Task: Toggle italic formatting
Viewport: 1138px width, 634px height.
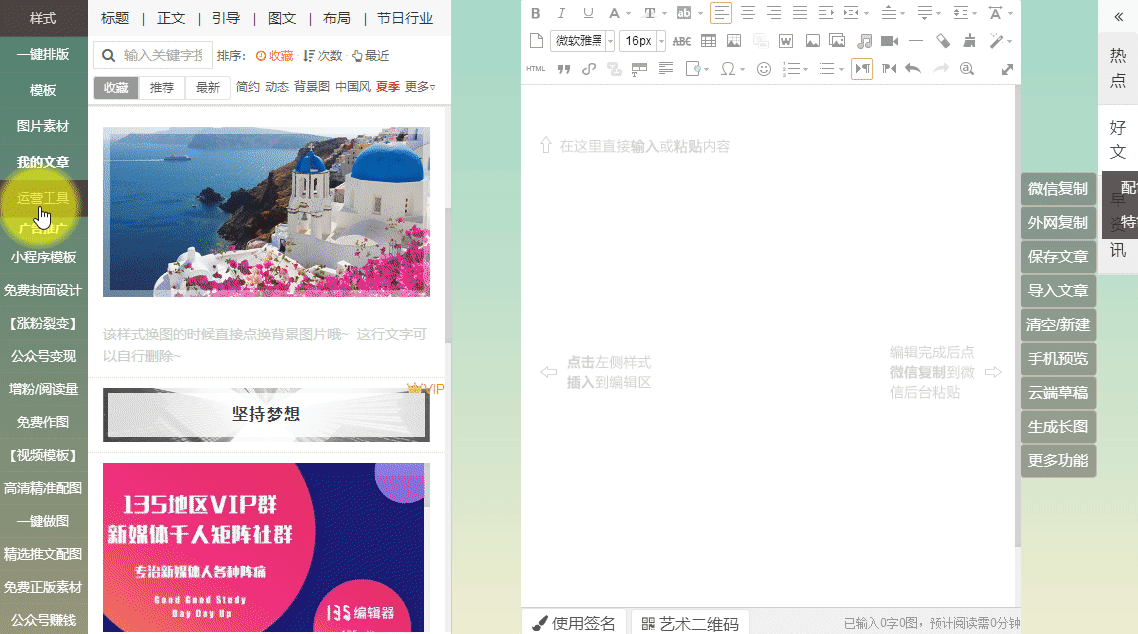Action: tap(561, 13)
